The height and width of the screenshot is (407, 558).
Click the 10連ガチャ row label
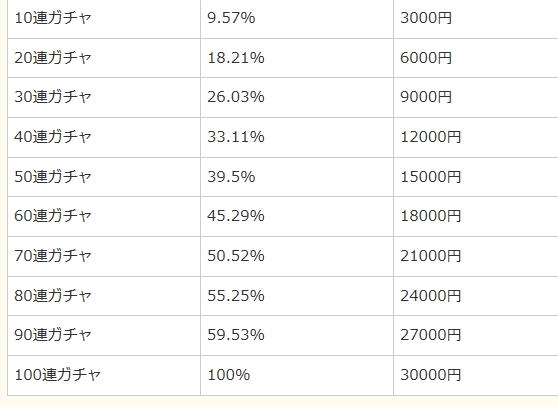point(53,18)
